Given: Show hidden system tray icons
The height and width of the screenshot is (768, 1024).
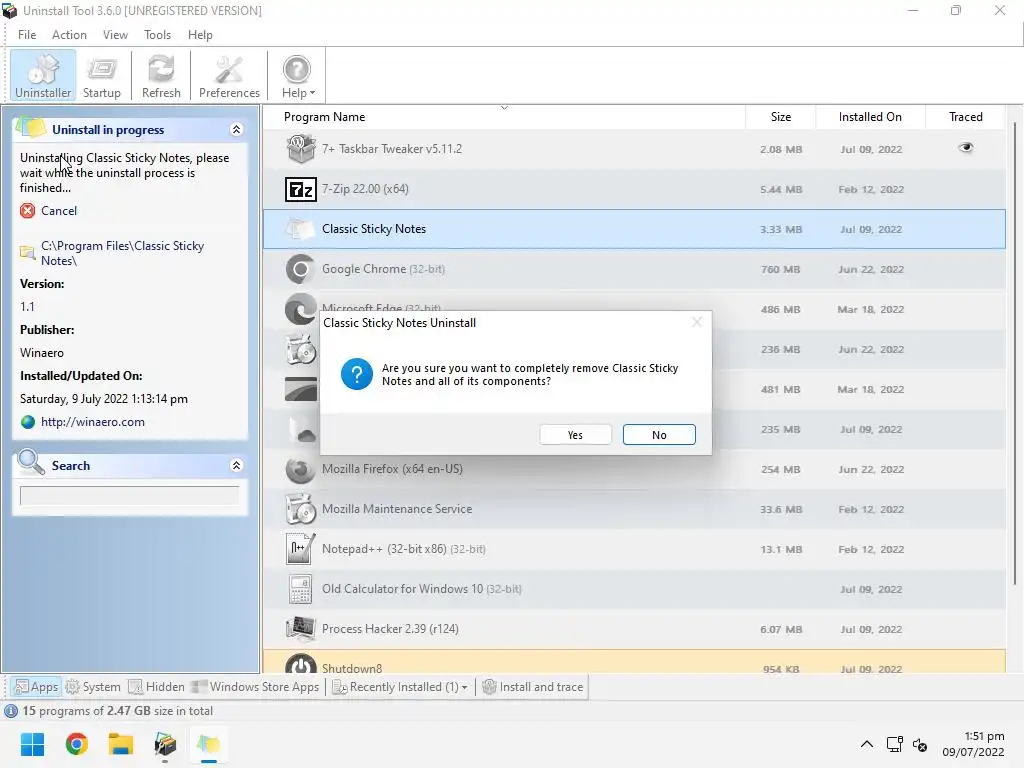Looking at the screenshot, I should click(x=867, y=744).
